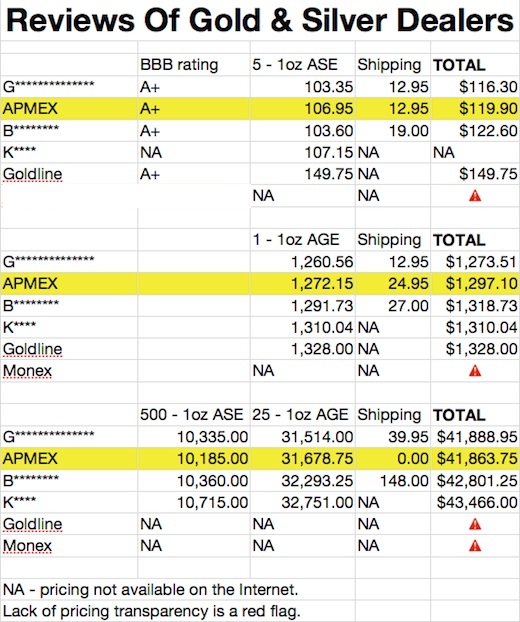The width and height of the screenshot is (520, 622).
Task: Select the NA pricing not available note
Action: tap(150, 589)
